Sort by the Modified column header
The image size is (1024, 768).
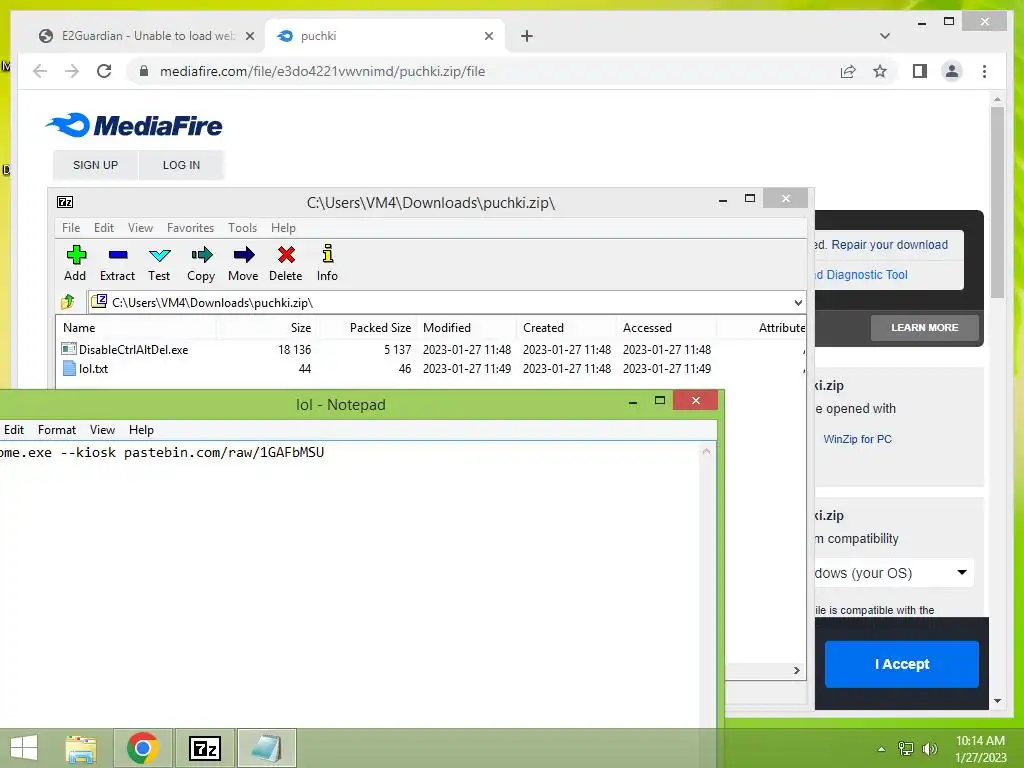(466, 327)
